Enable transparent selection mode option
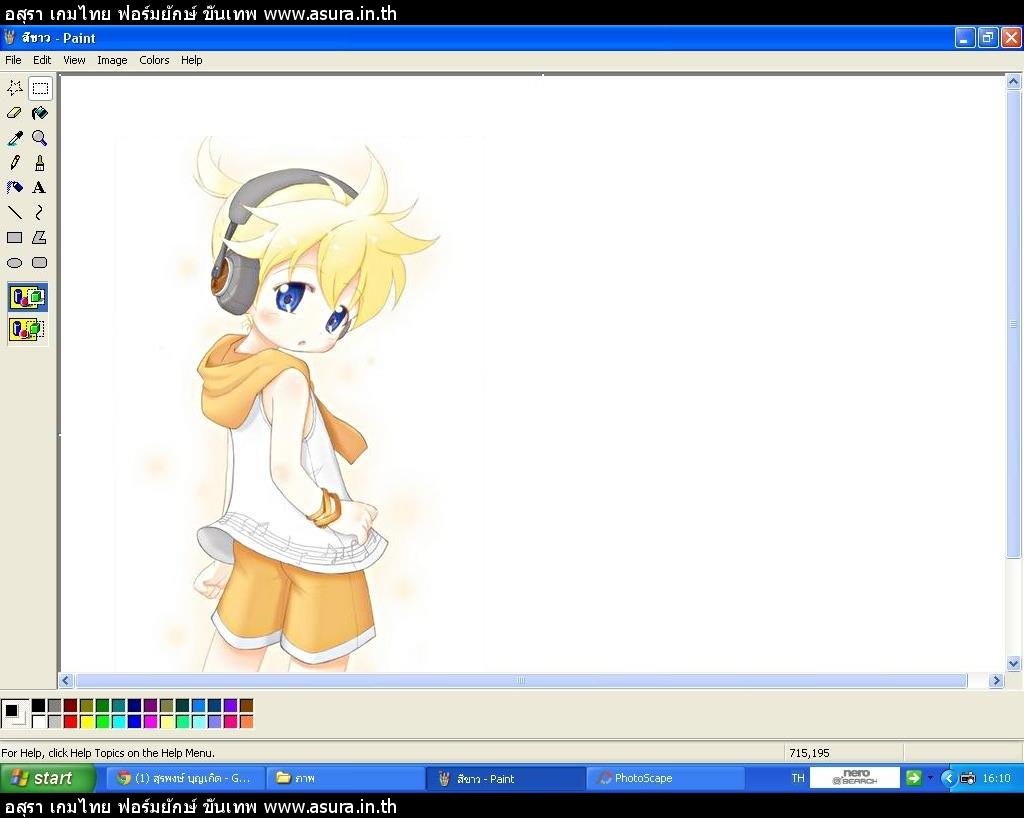The height and width of the screenshot is (818, 1024). pyautogui.click(x=27, y=329)
